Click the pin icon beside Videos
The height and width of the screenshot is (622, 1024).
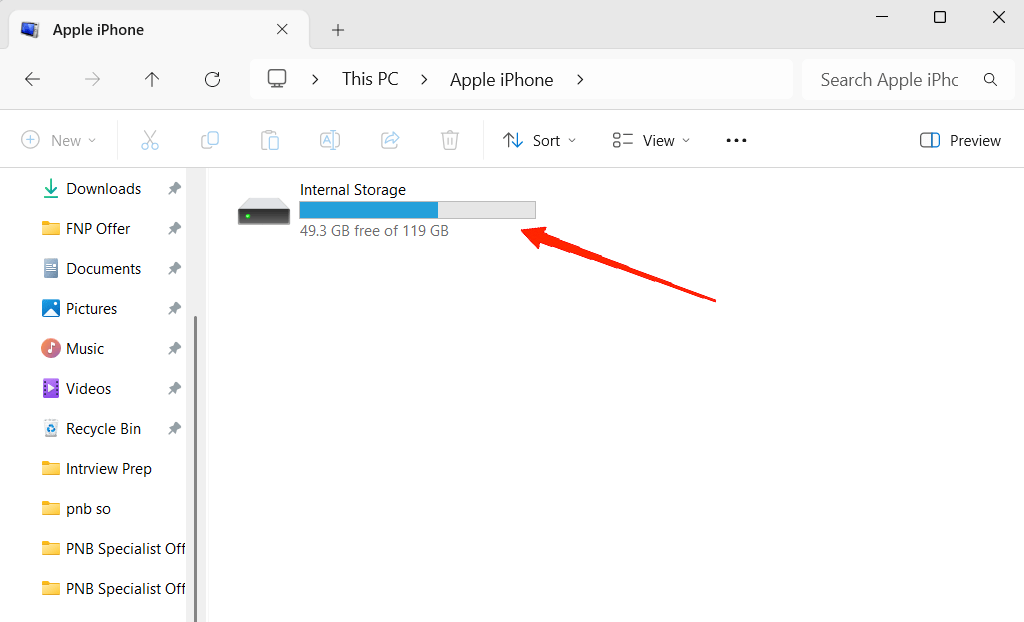coord(174,389)
